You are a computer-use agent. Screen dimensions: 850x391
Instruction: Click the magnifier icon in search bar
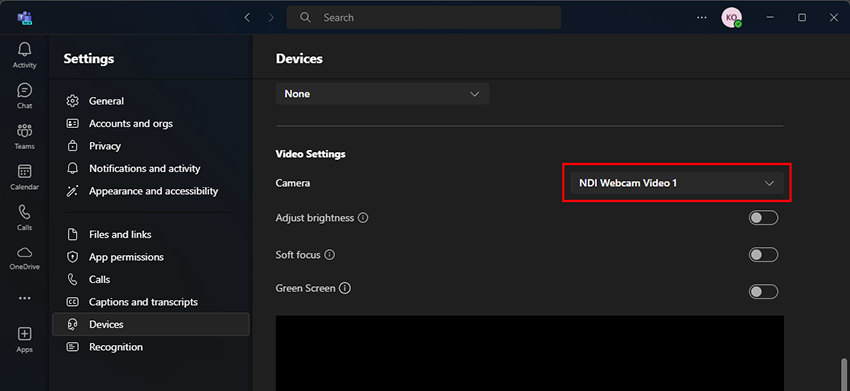[306, 17]
